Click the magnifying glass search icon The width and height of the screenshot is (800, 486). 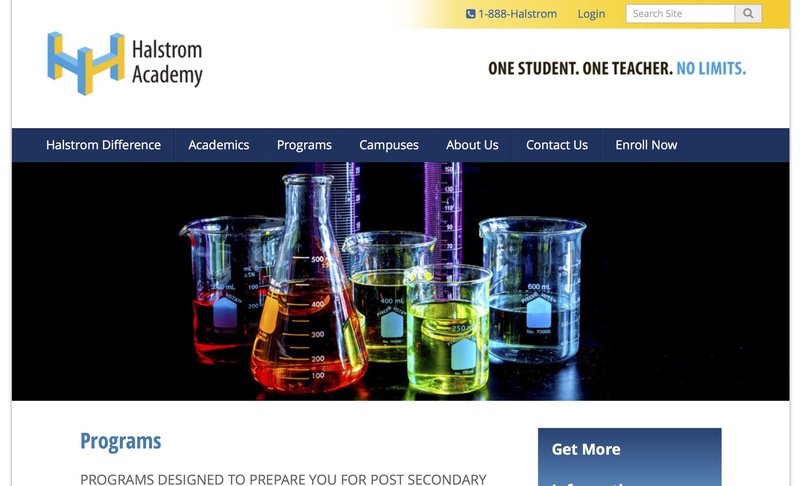[748, 14]
